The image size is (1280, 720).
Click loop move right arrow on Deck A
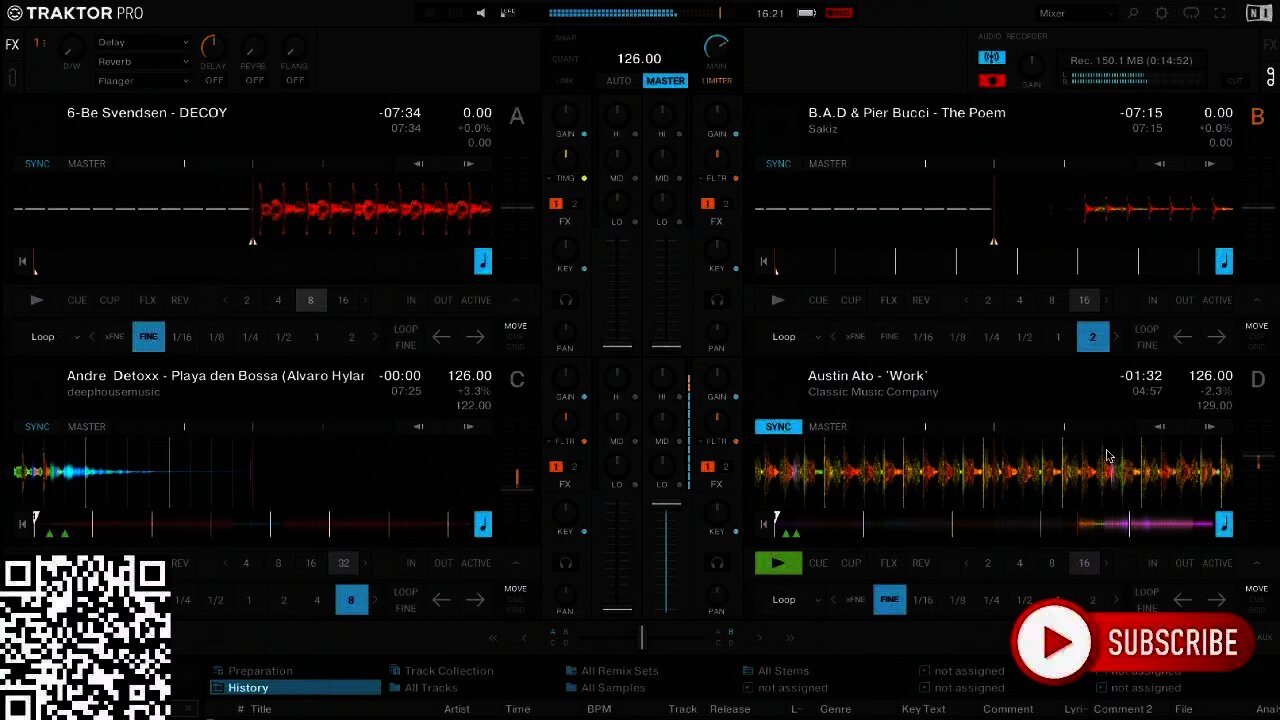click(475, 337)
